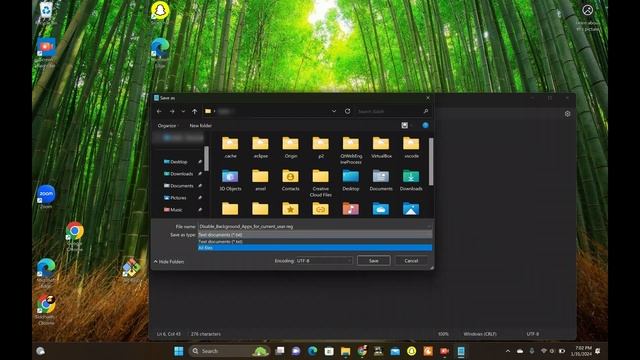Image resolution: width=640 pixels, height=360 pixels.
Task: Open the blue help icon
Action: click(425, 125)
